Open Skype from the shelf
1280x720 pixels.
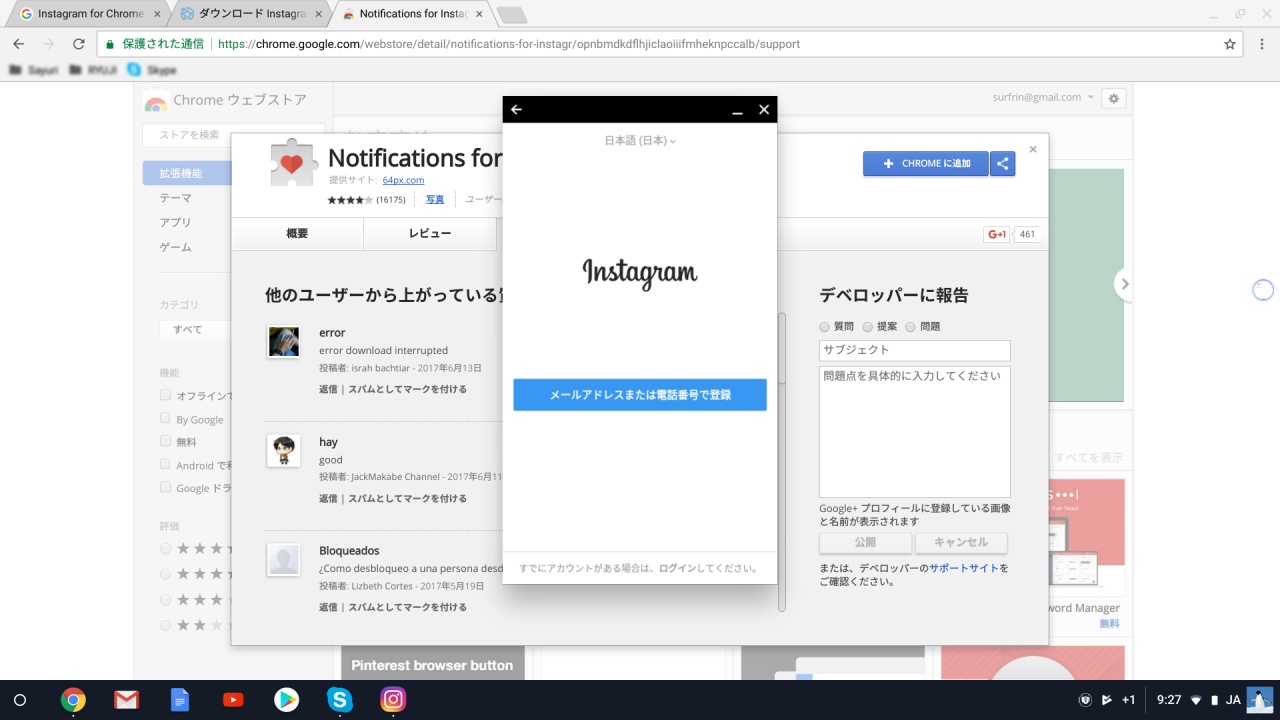pos(340,700)
